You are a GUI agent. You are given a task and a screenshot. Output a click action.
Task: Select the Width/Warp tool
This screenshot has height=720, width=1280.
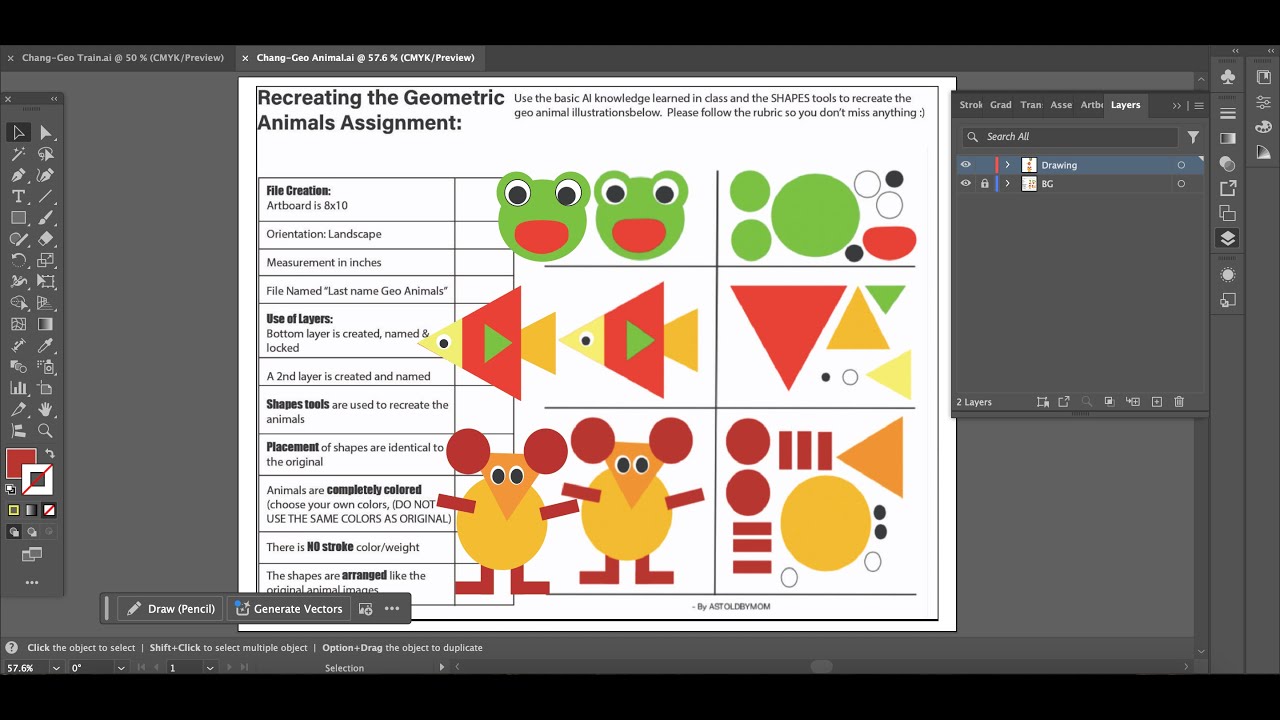[18, 281]
